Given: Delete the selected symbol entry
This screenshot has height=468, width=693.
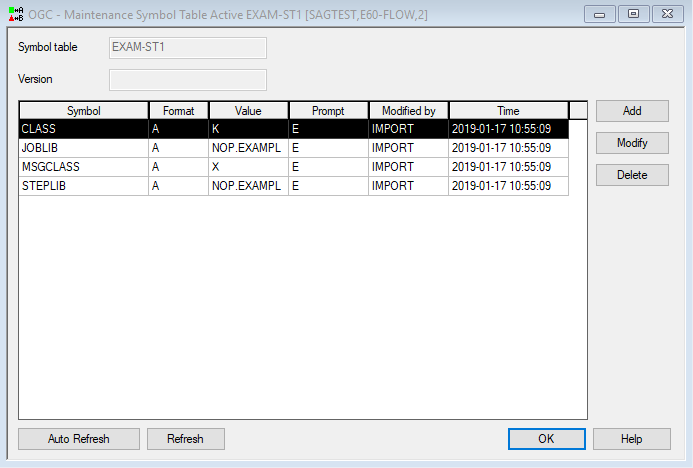Looking at the screenshot, I should tap(631, 175).
